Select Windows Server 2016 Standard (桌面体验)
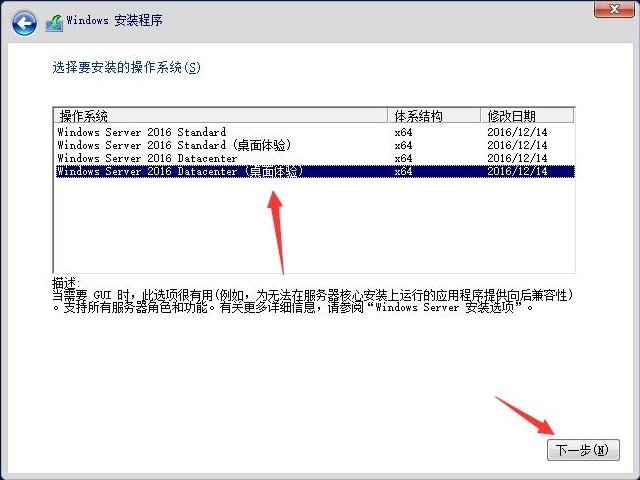The width and height of the screenshot is (640, 480). 314,145
